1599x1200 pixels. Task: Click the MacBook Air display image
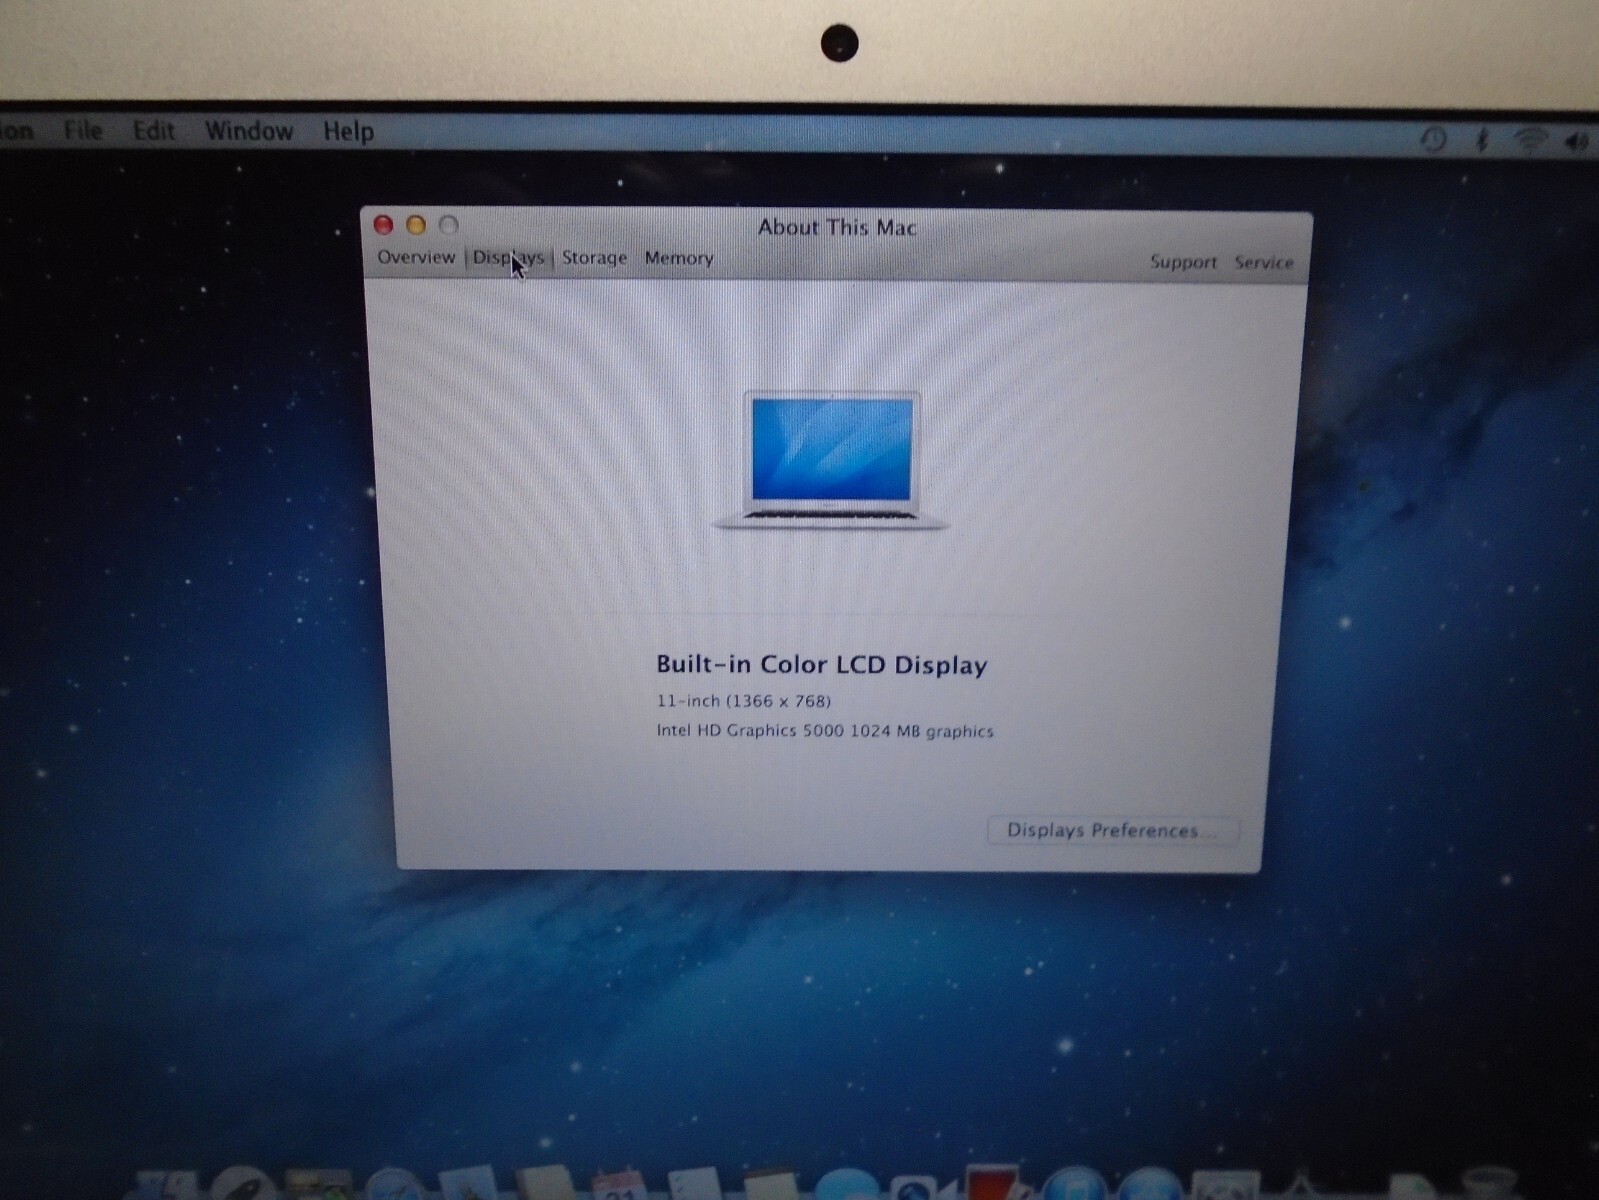(831, 461)
